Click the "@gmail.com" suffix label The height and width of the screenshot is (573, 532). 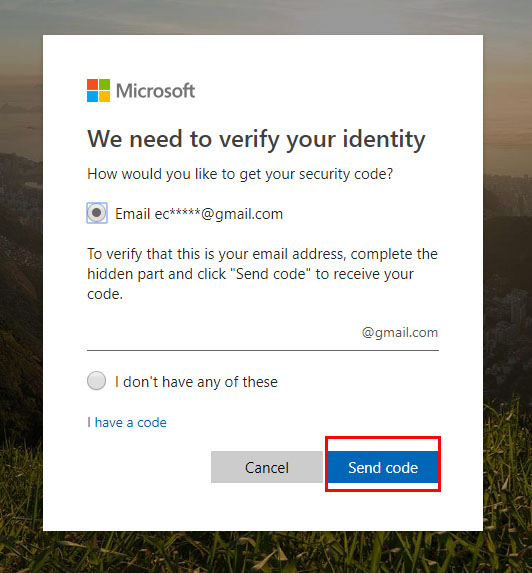click(x=400, y=333)
